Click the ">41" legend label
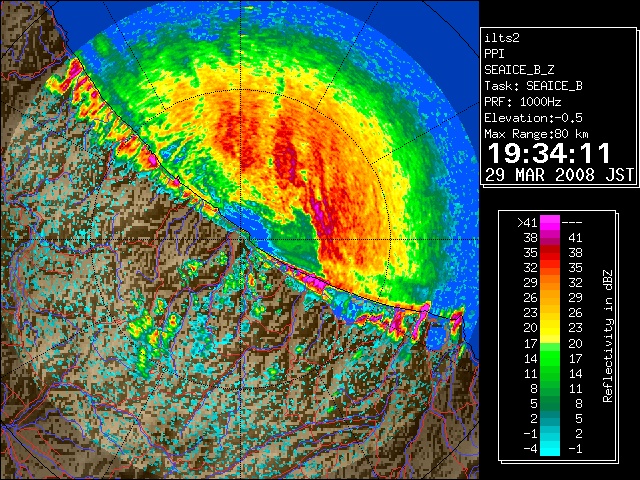640x480 pixels. pyautogui.click(x=527, y=222)
